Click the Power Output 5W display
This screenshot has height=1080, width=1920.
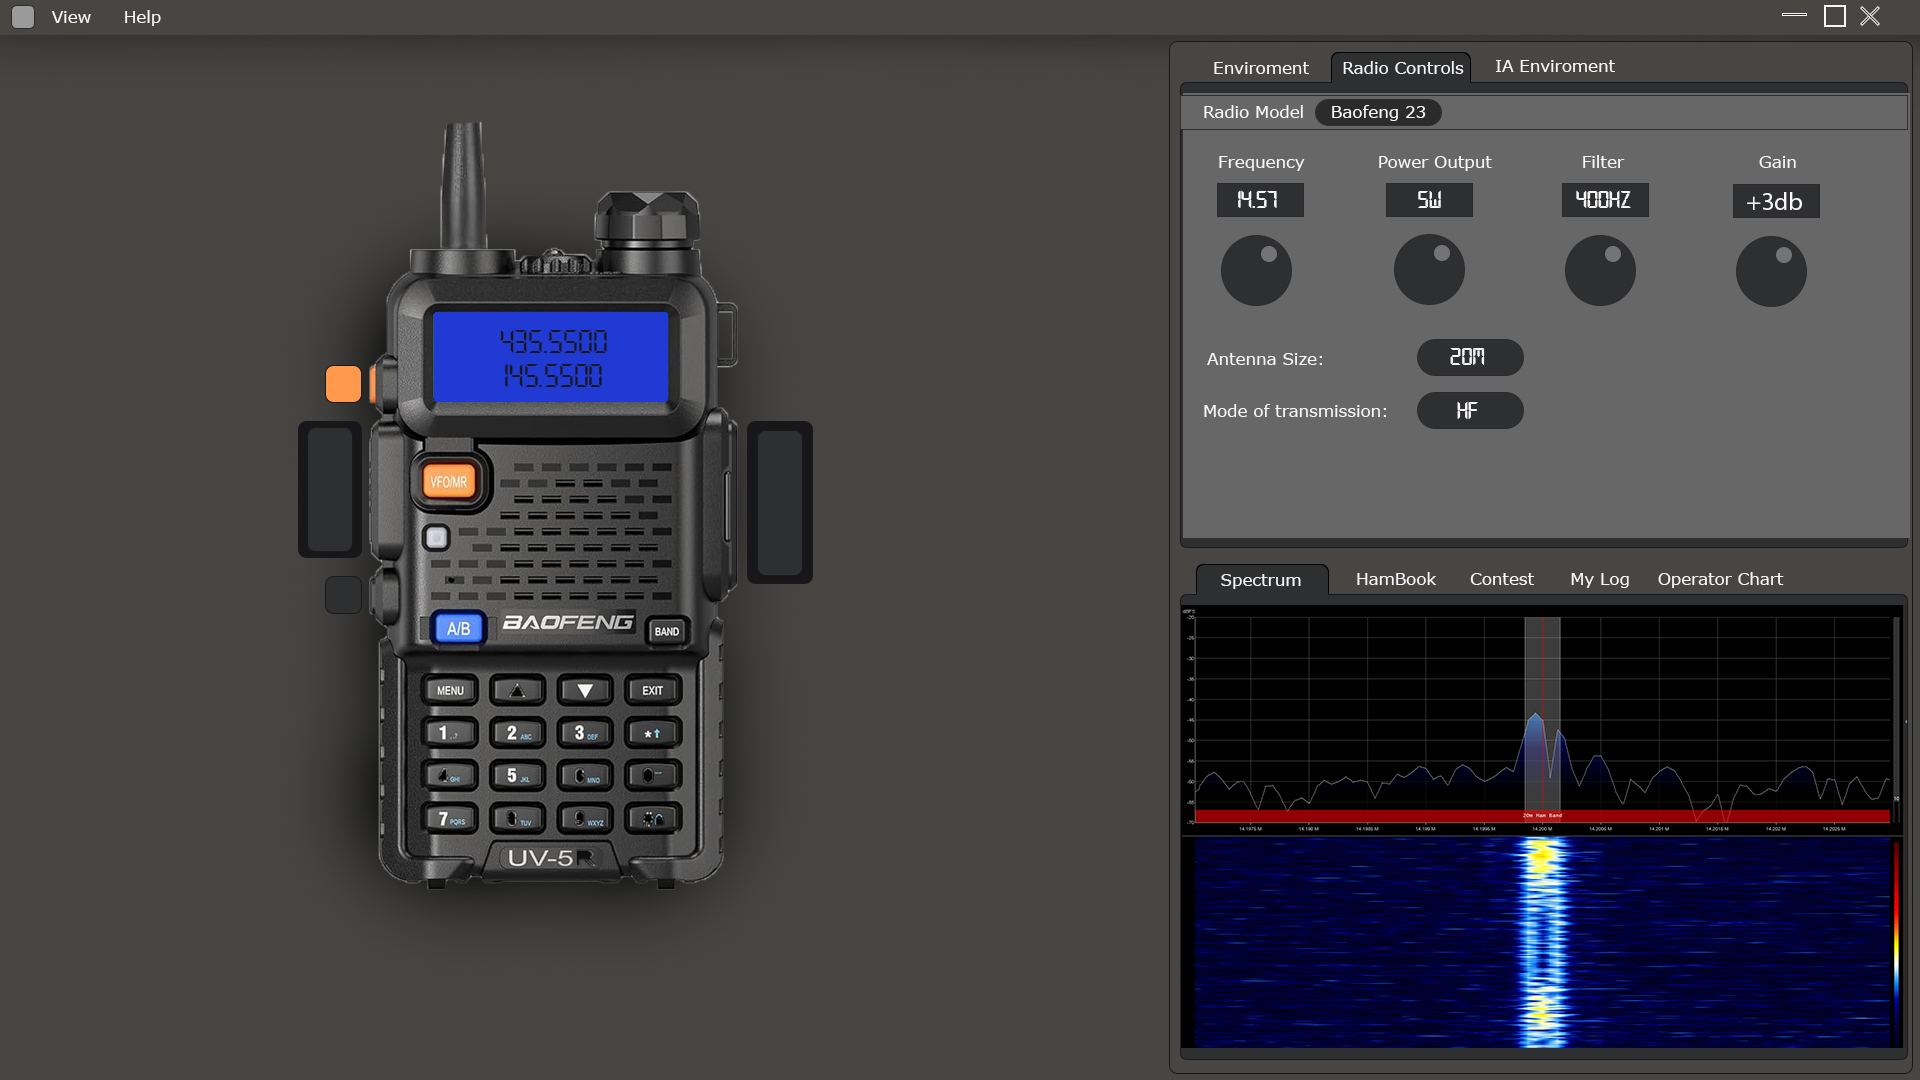click(x=1429, y=200)
